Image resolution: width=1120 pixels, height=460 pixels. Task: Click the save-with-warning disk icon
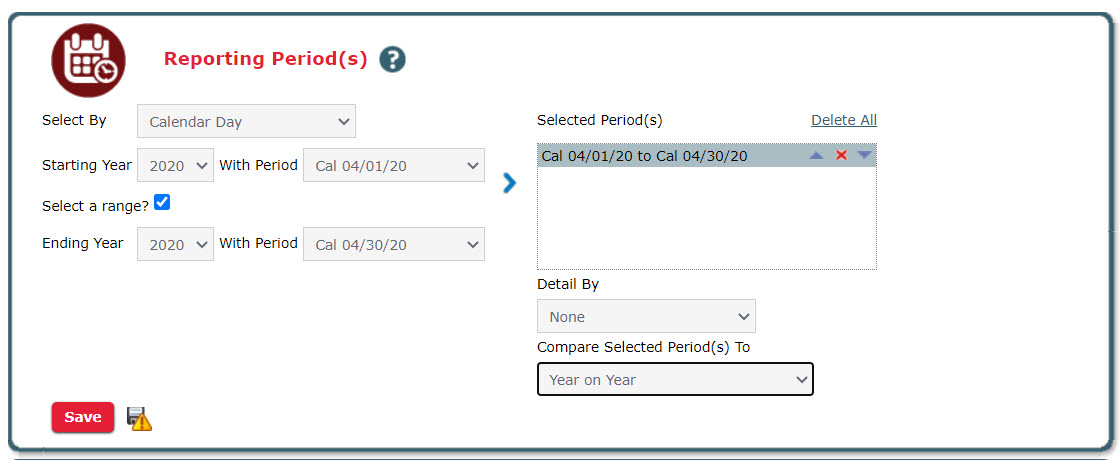(140, 419)
